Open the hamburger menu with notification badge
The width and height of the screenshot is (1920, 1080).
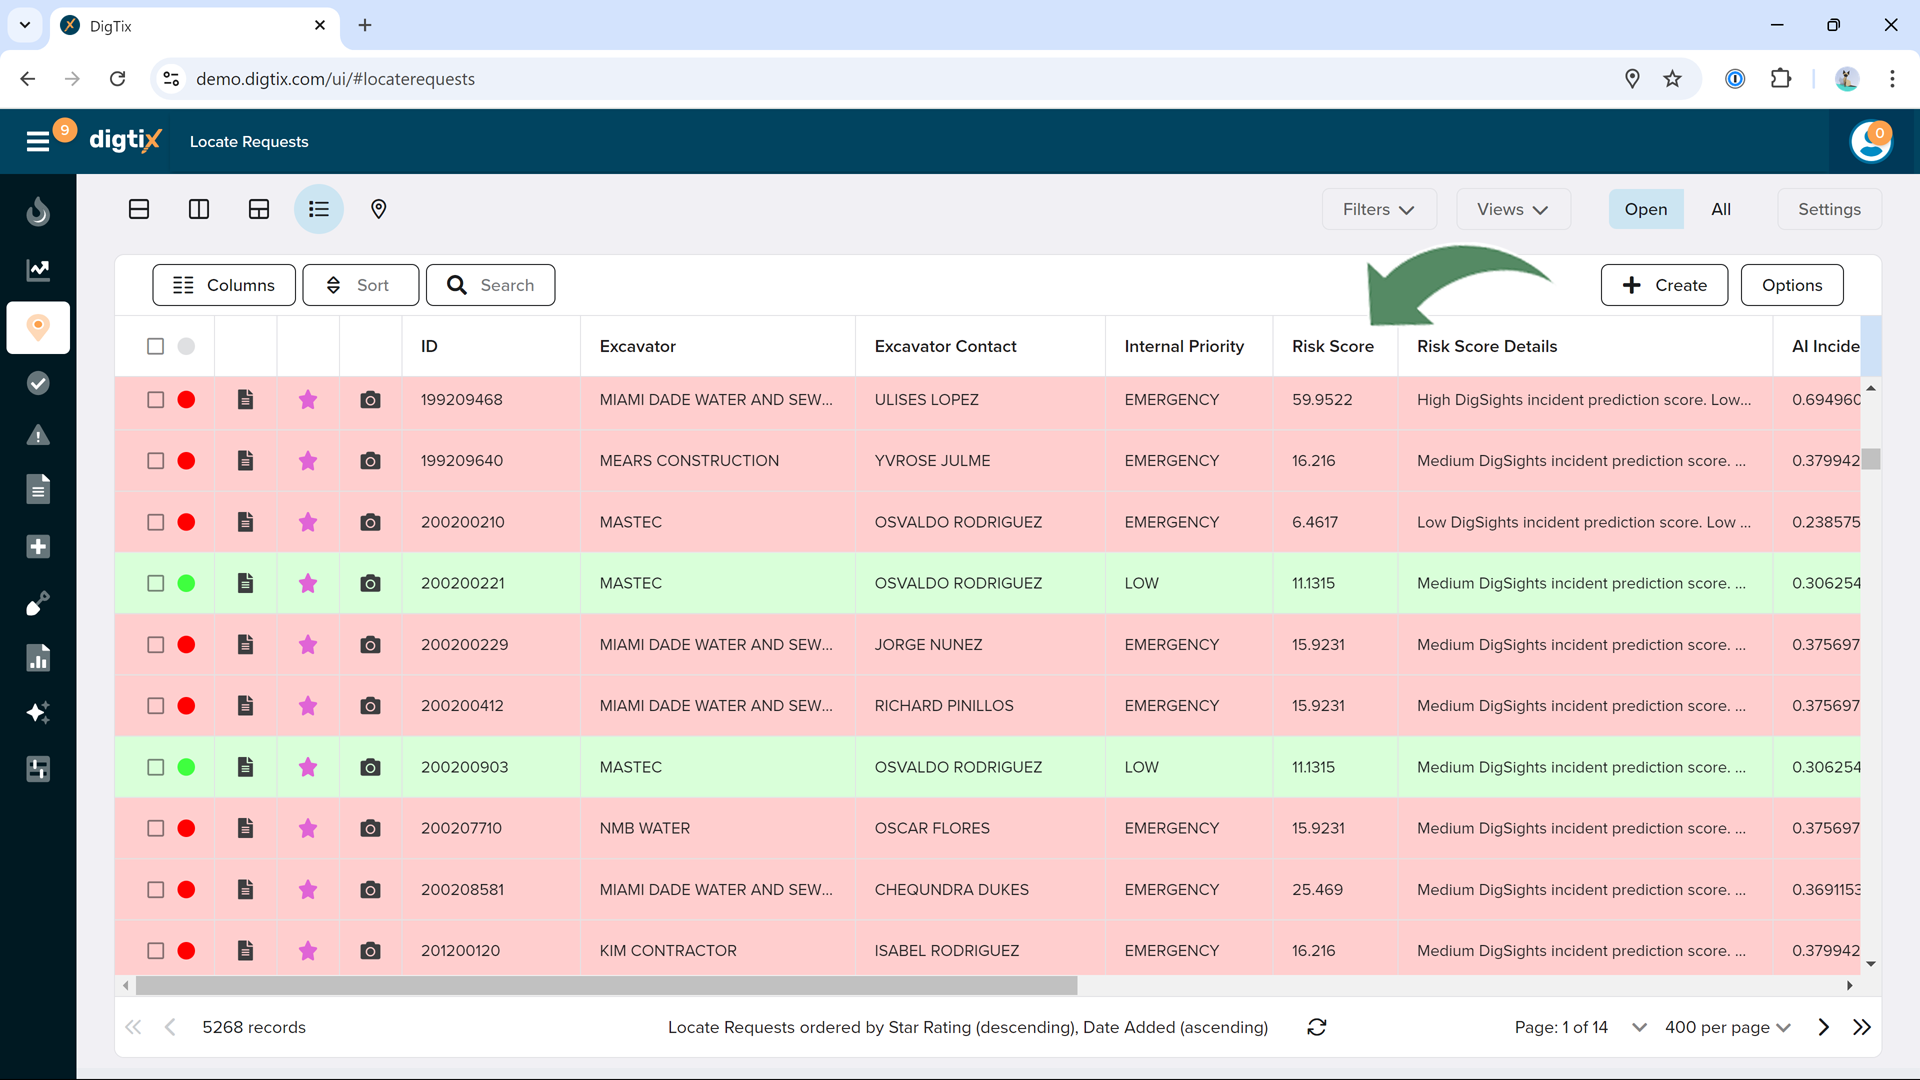[38, 141]
